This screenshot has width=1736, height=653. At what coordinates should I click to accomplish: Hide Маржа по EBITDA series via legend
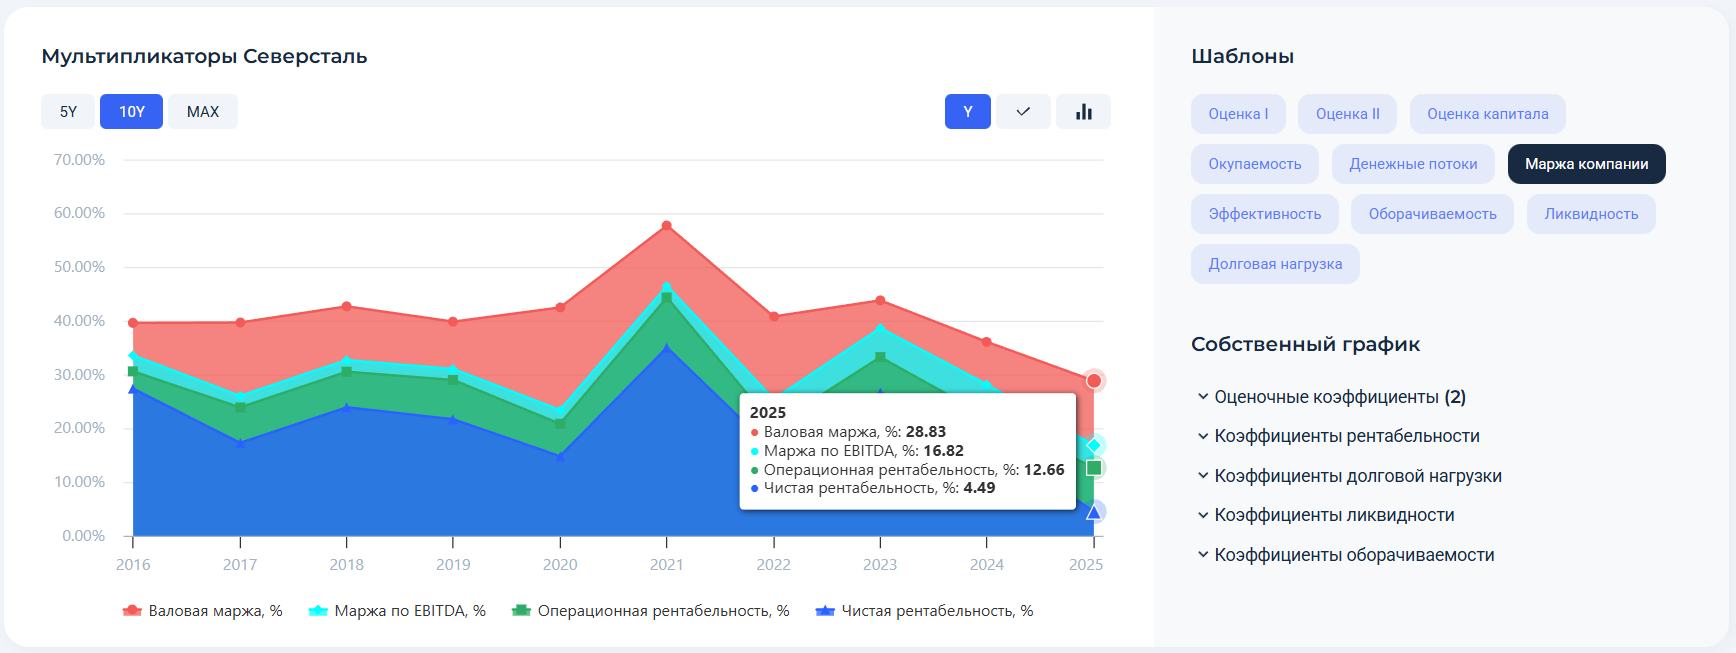click(x=398, y=611)
